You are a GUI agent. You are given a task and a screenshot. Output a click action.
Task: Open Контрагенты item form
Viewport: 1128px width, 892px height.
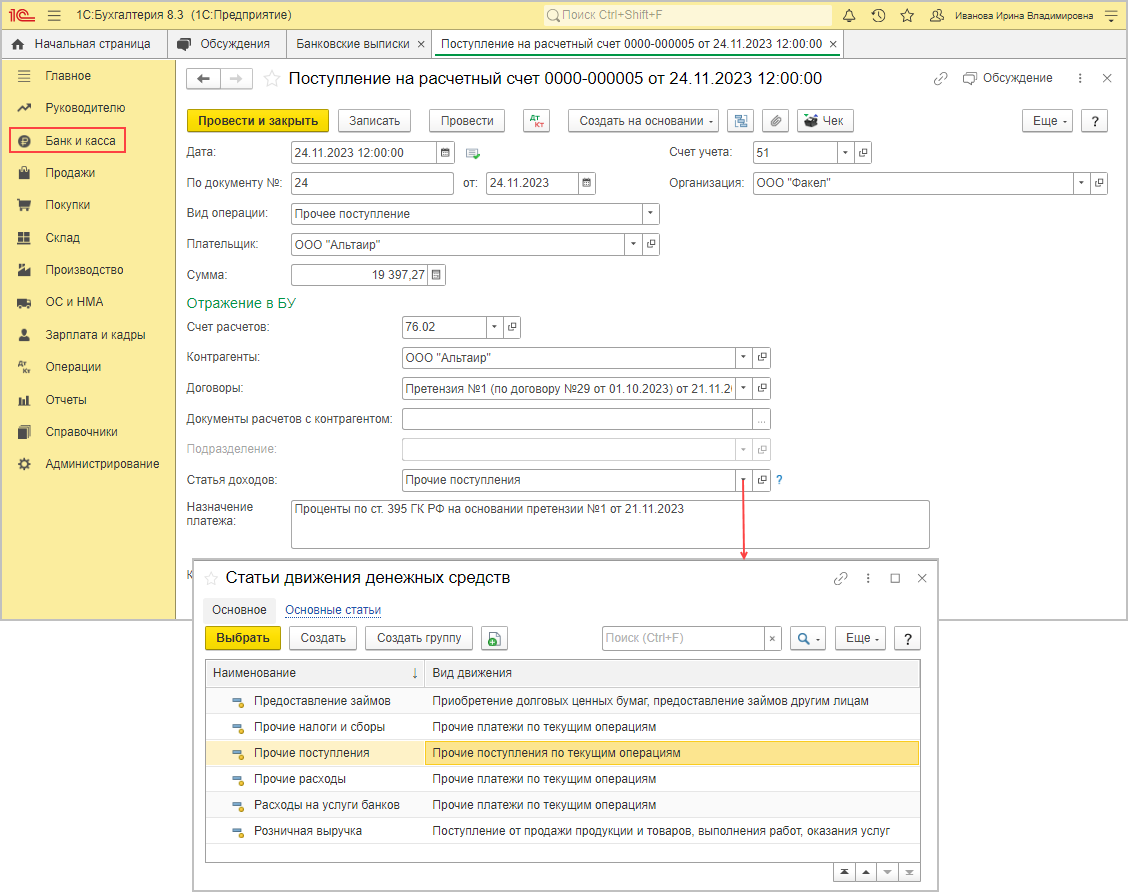(762, 357)
